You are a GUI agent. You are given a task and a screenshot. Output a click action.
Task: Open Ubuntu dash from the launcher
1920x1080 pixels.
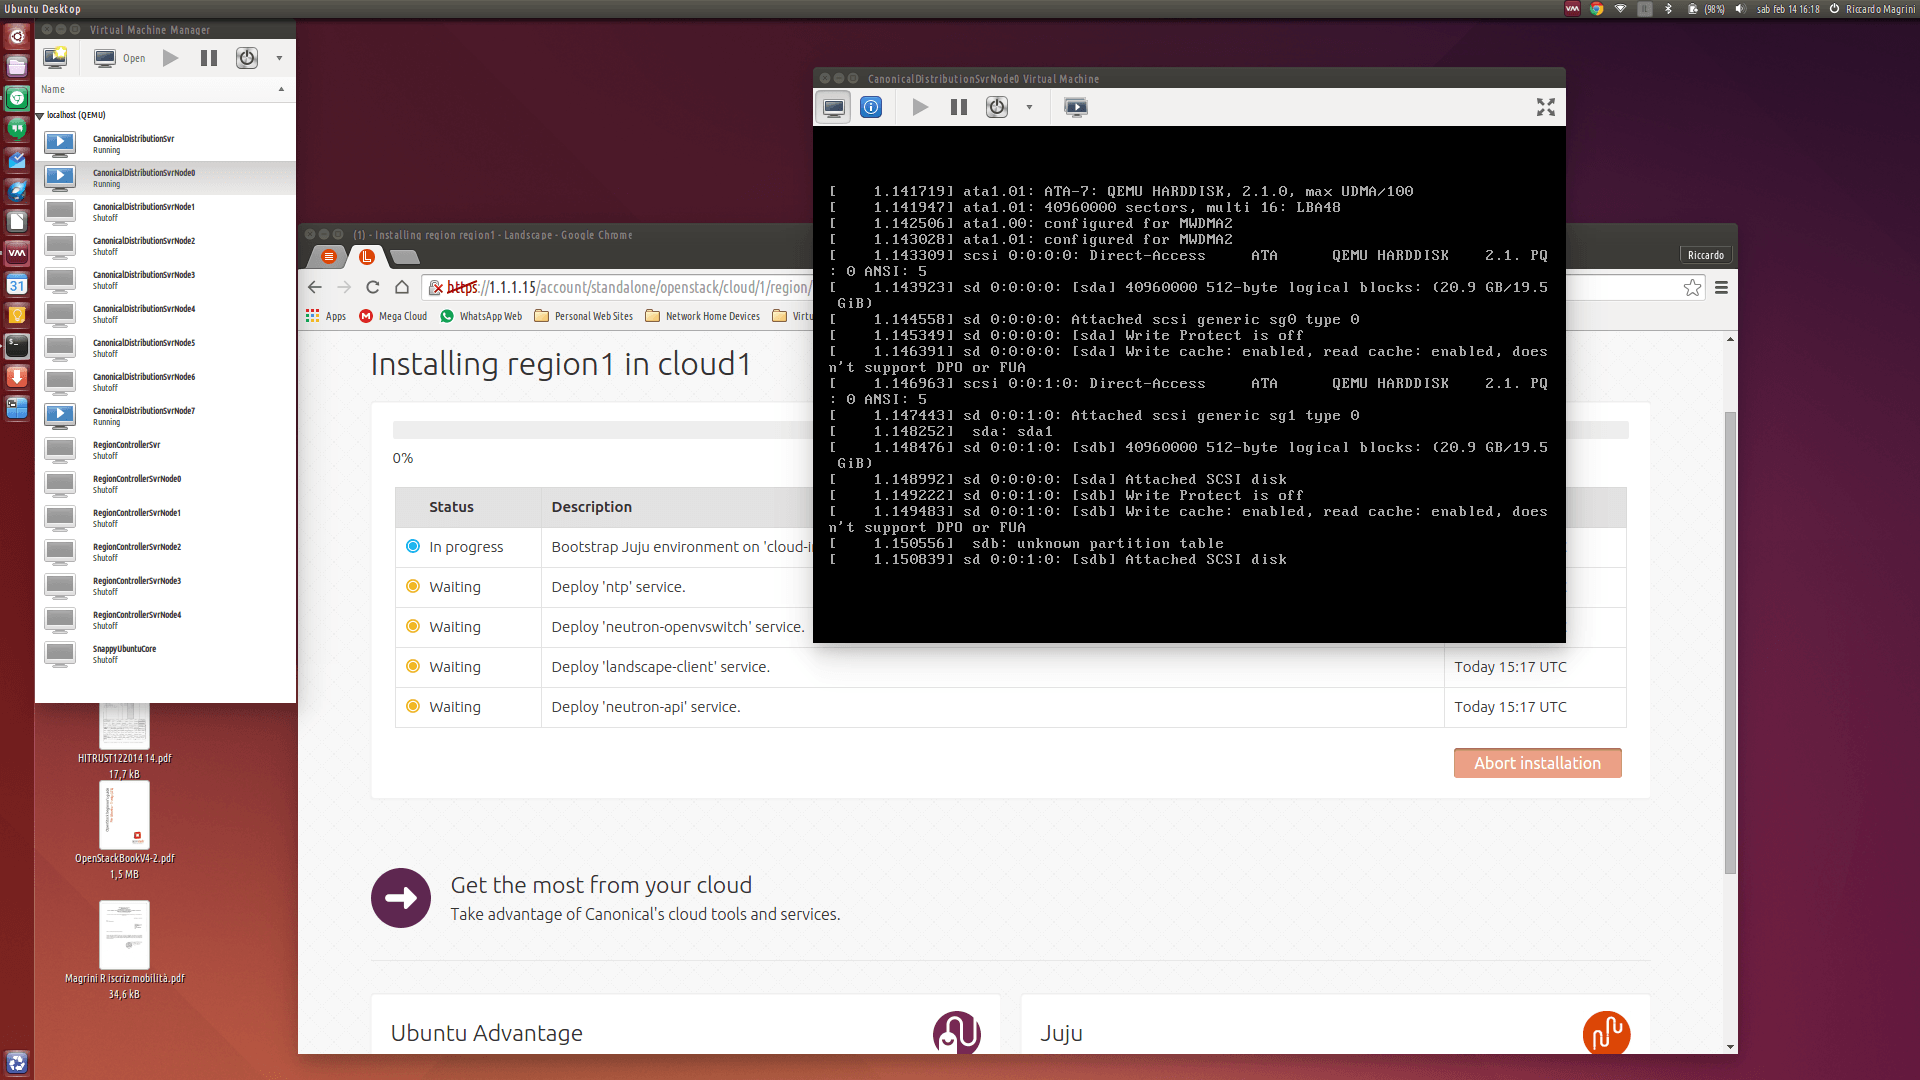[17, 37]
